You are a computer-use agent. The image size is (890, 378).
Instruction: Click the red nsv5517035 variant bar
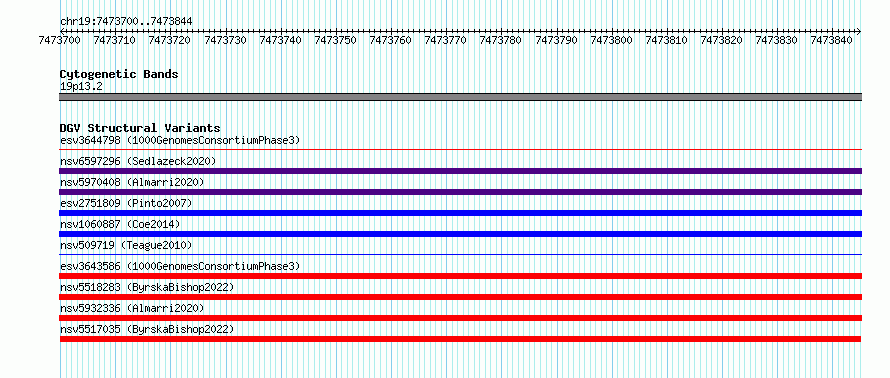pyautogui.click(x=460, y=339)
